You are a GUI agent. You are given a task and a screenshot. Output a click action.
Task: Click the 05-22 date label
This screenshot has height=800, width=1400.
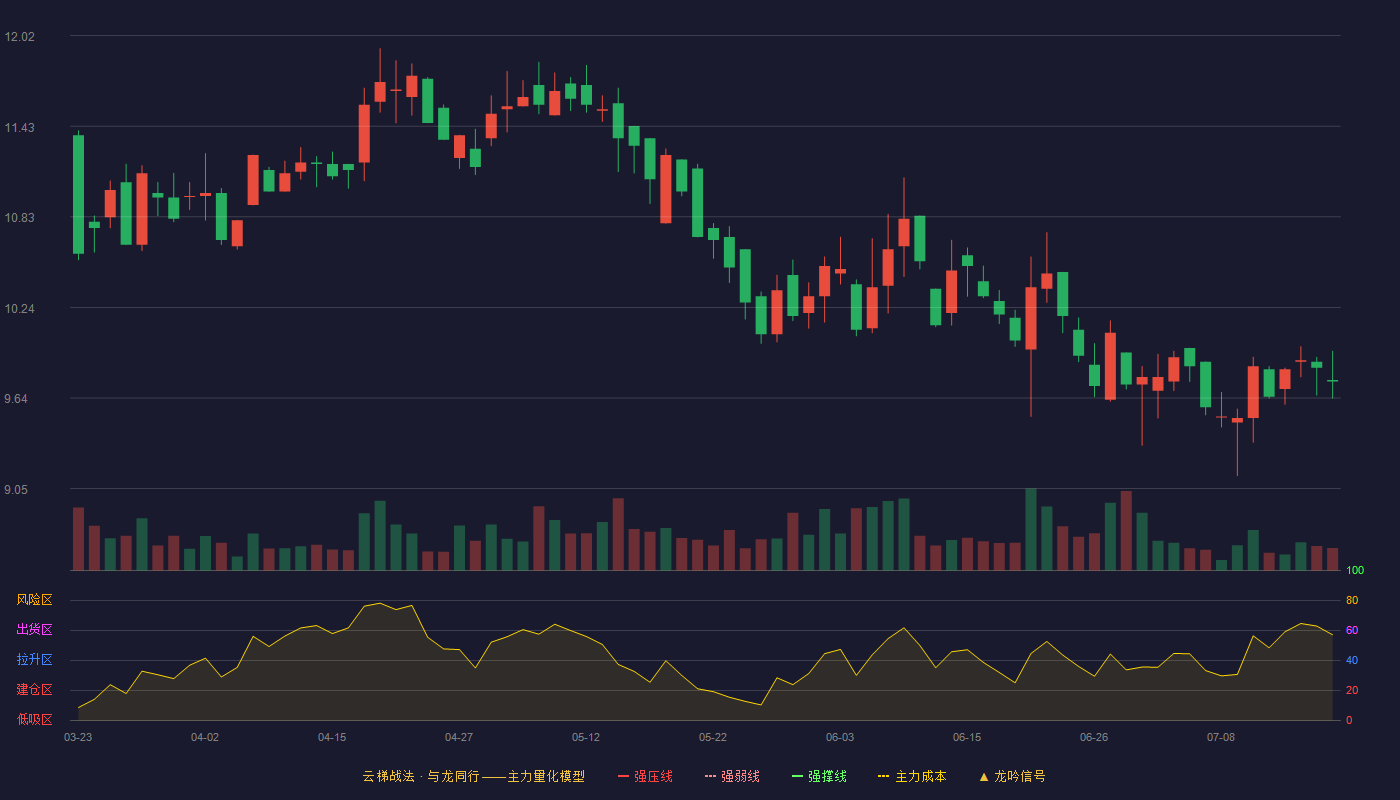click(713, 737)
